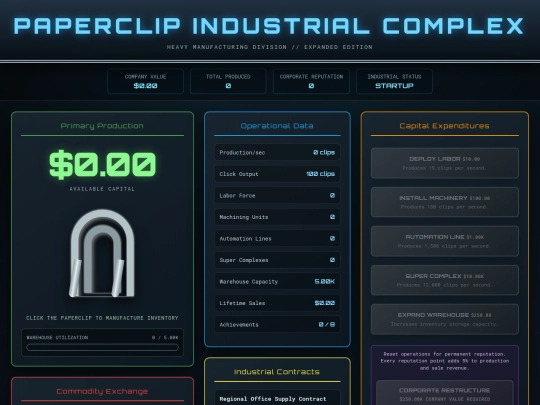Click the Corporate Restructure button

(x=445, y=394)
